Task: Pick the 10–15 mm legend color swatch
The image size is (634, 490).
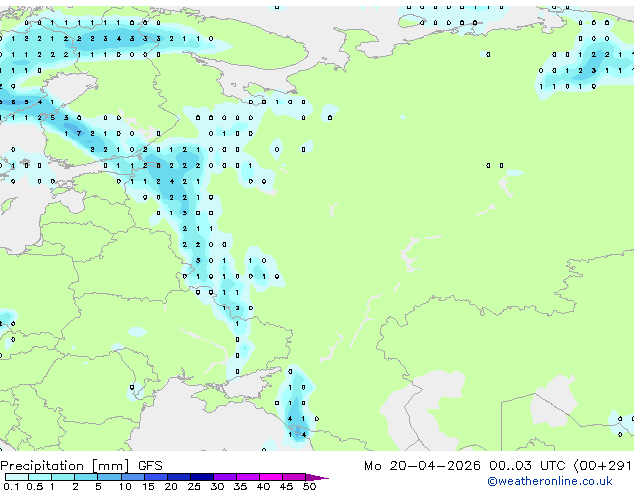Action: [132, 477]
